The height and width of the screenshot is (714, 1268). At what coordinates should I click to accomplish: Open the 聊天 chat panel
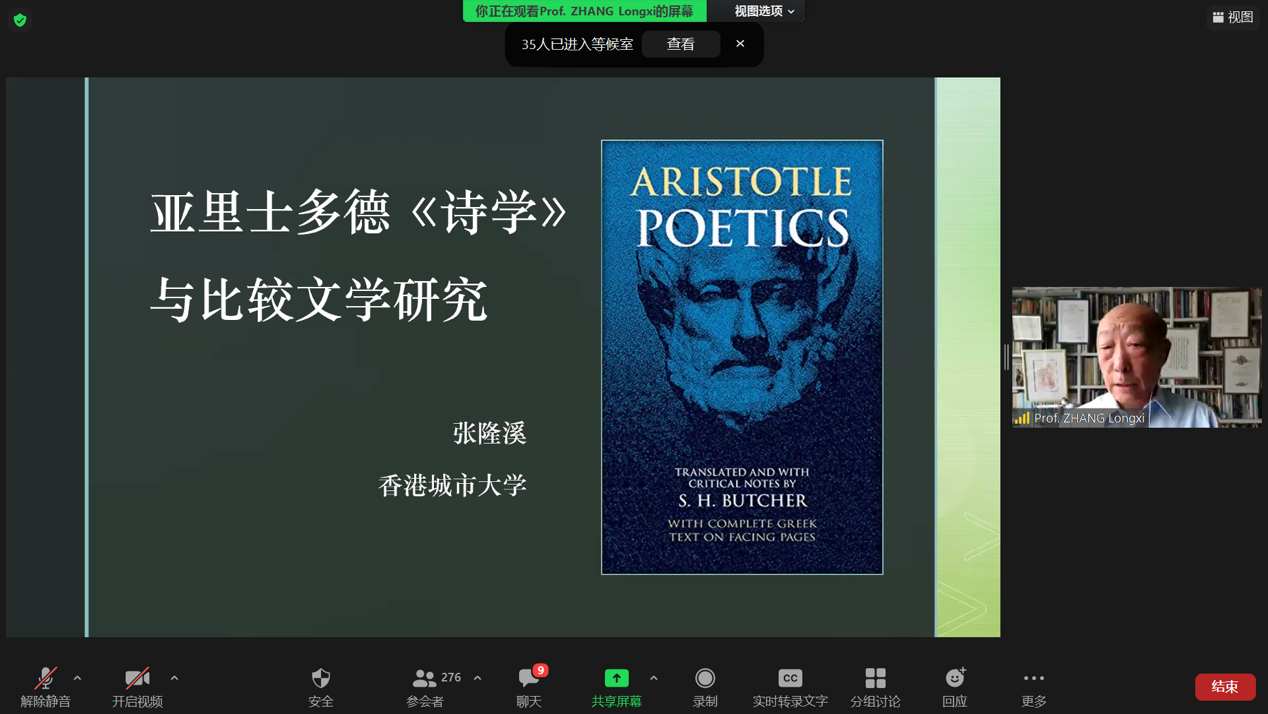tap(529, 687)
